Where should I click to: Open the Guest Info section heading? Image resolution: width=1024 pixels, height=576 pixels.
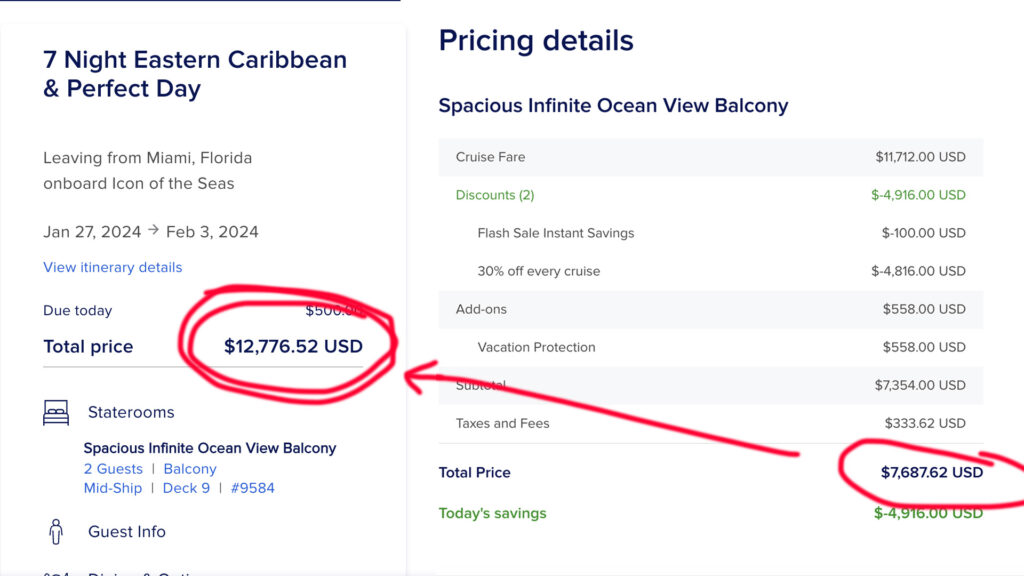pos(127,532)
